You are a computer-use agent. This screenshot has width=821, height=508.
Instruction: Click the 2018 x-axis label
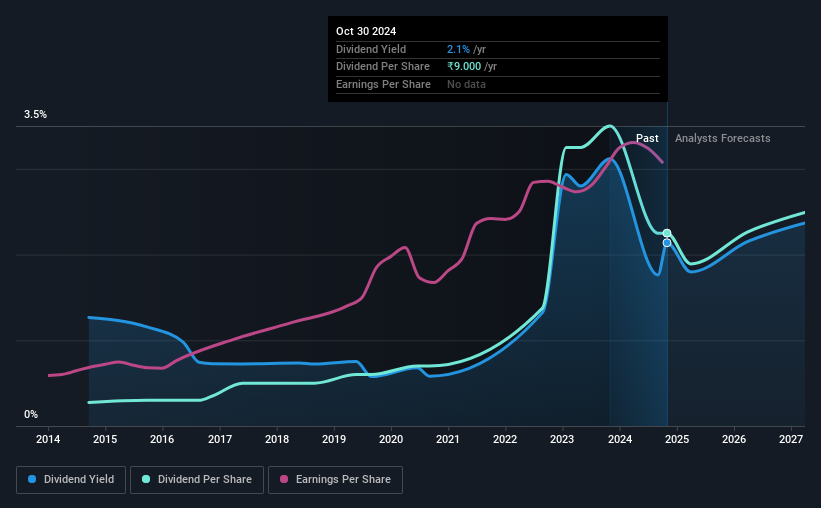tap(277, 439)
